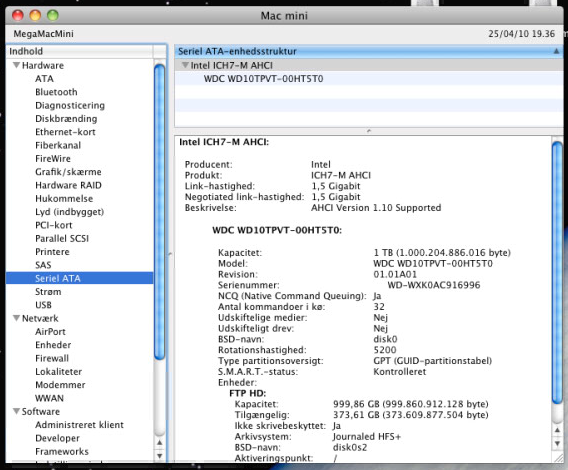Click the AHCI Version 1.10 Supported text
Viewport: 568px width, 470px height.
[x=376, y=208]
